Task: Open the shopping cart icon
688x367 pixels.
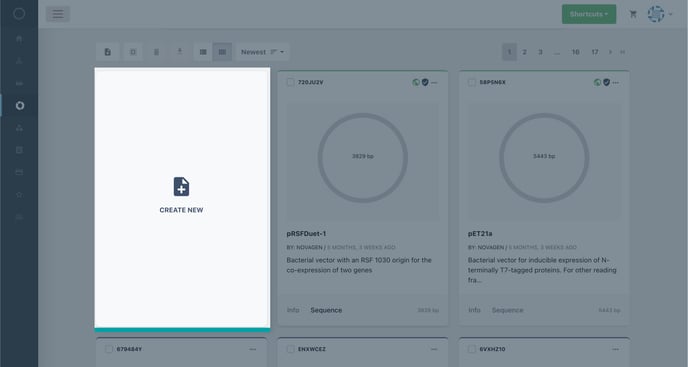Action: coord(633,14)
